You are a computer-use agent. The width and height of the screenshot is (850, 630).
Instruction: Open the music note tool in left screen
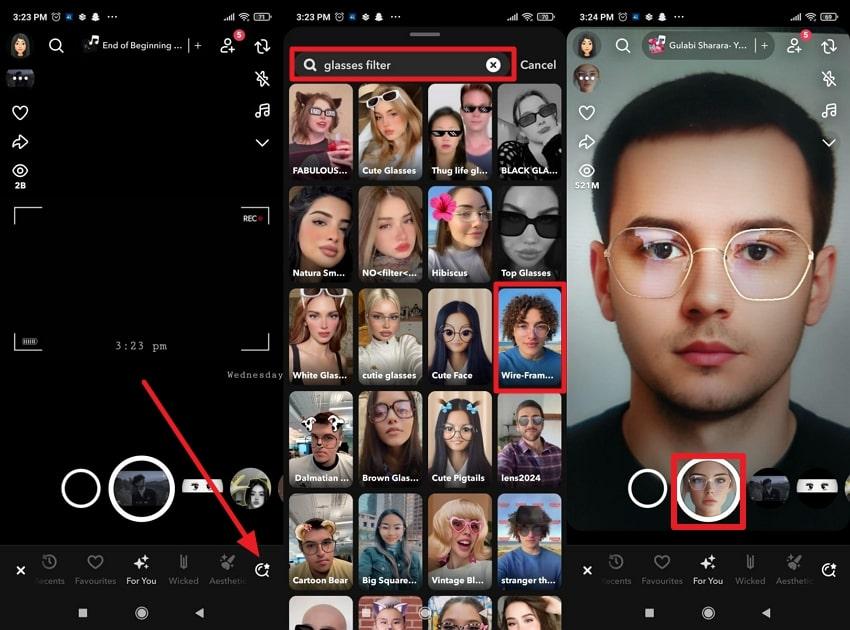(x=262, y=111)
